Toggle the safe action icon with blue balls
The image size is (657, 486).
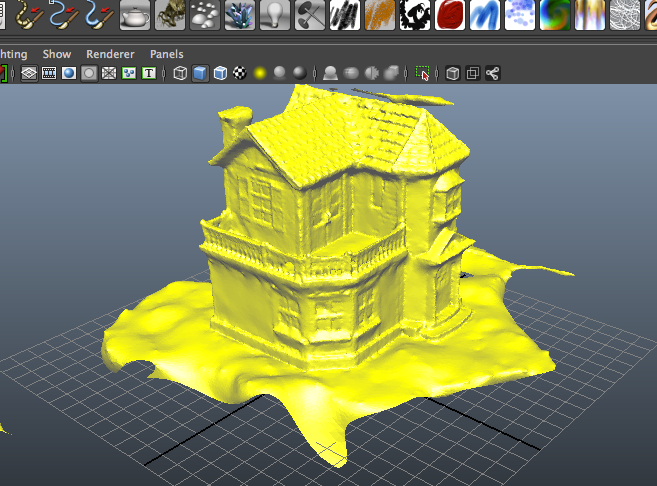(129, 73)
